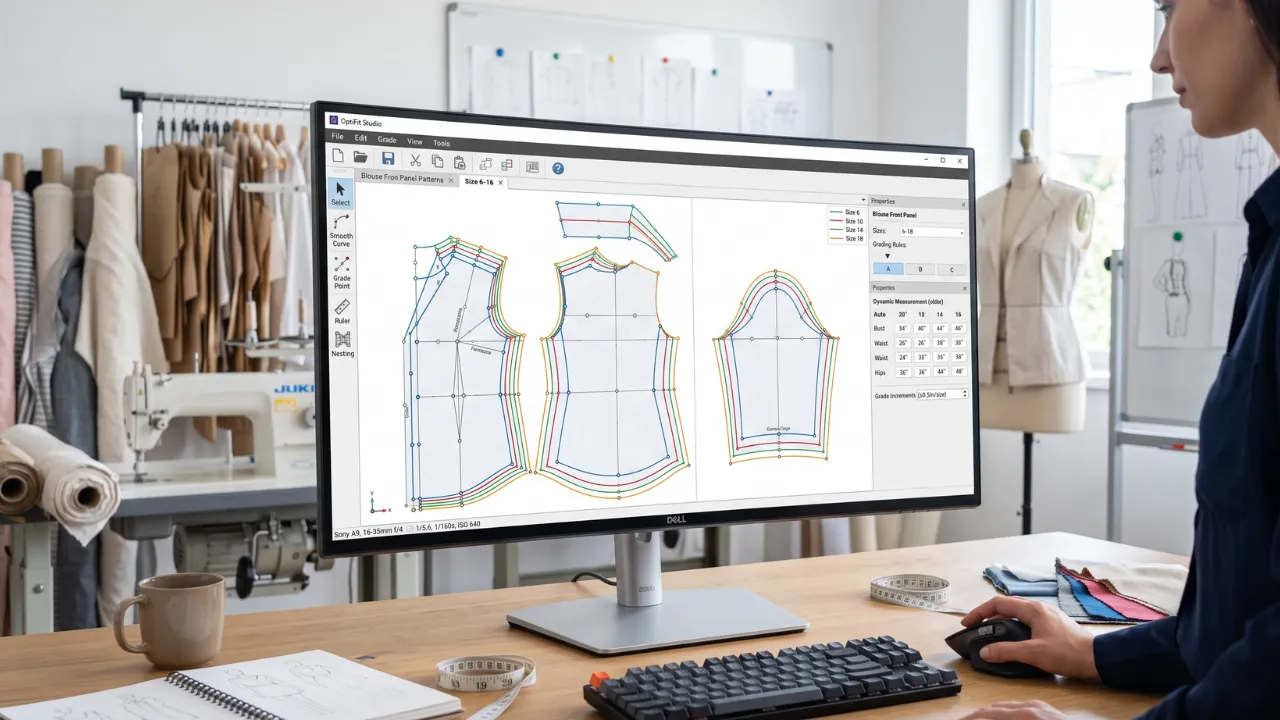Screen dimensions: 1280x720
Task: Select grading rule C
Action: tap(951, 270)
